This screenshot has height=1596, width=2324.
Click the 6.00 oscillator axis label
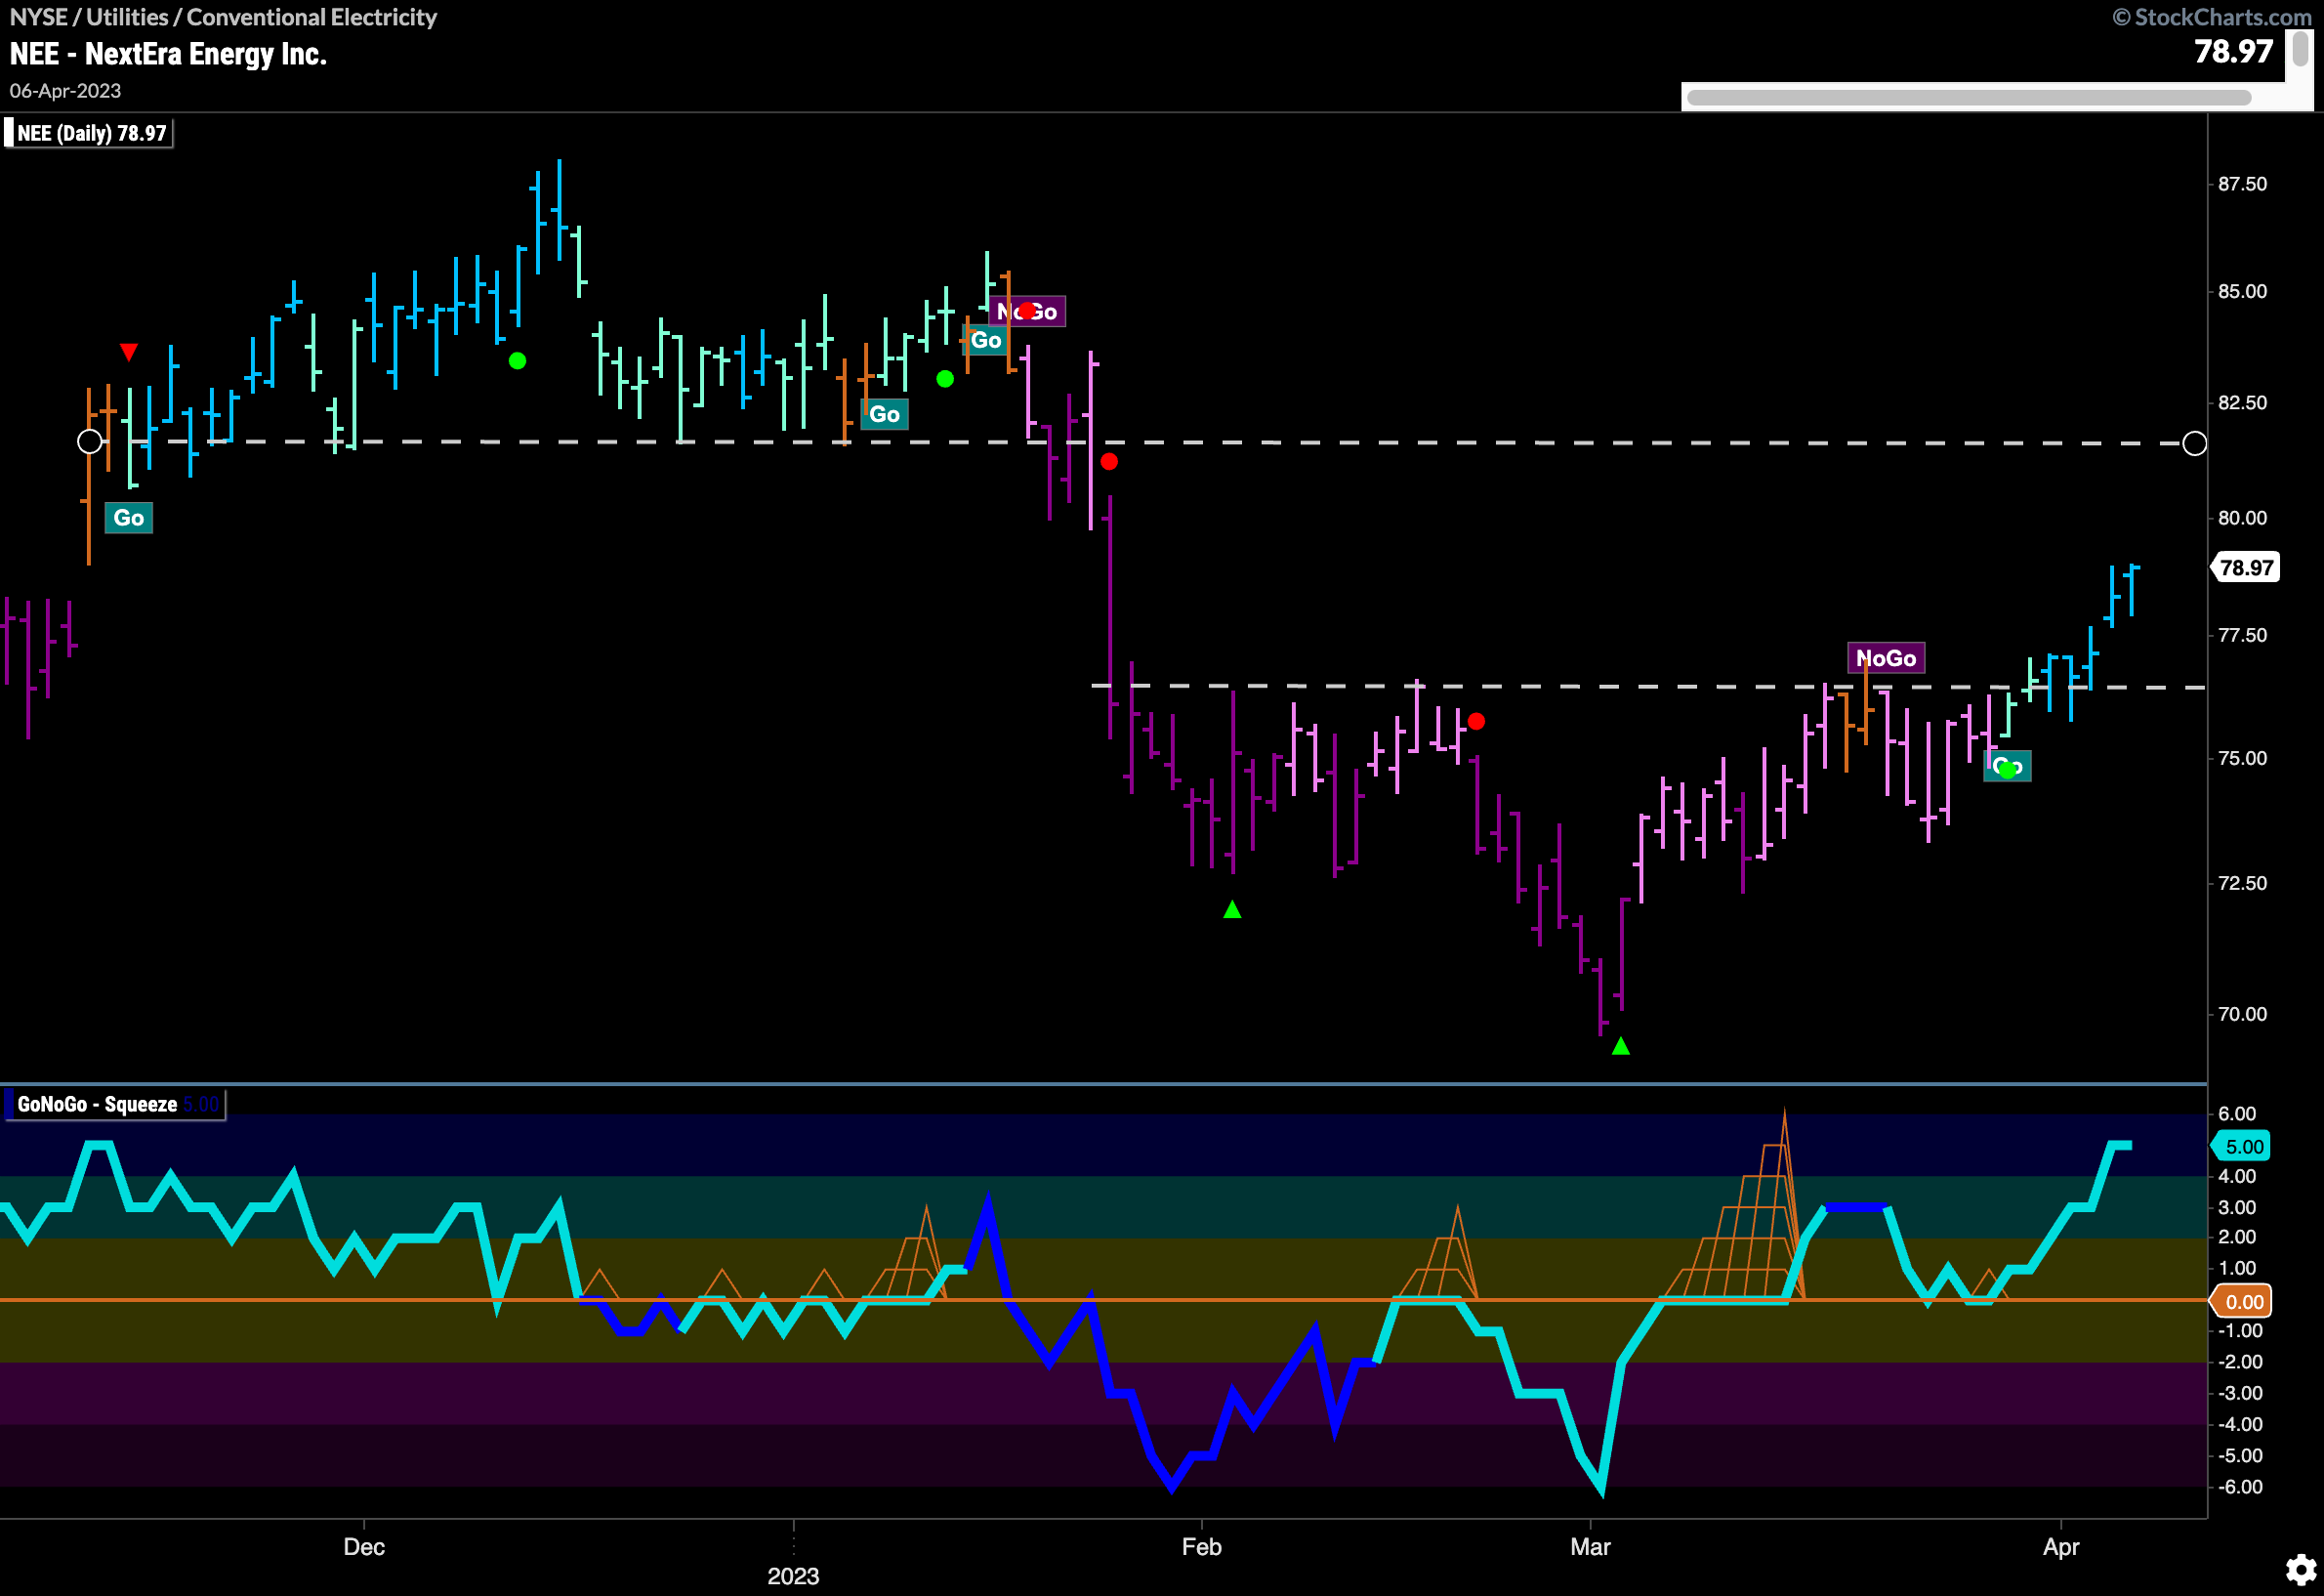pyautogui.click(x=2237, y=1114)
